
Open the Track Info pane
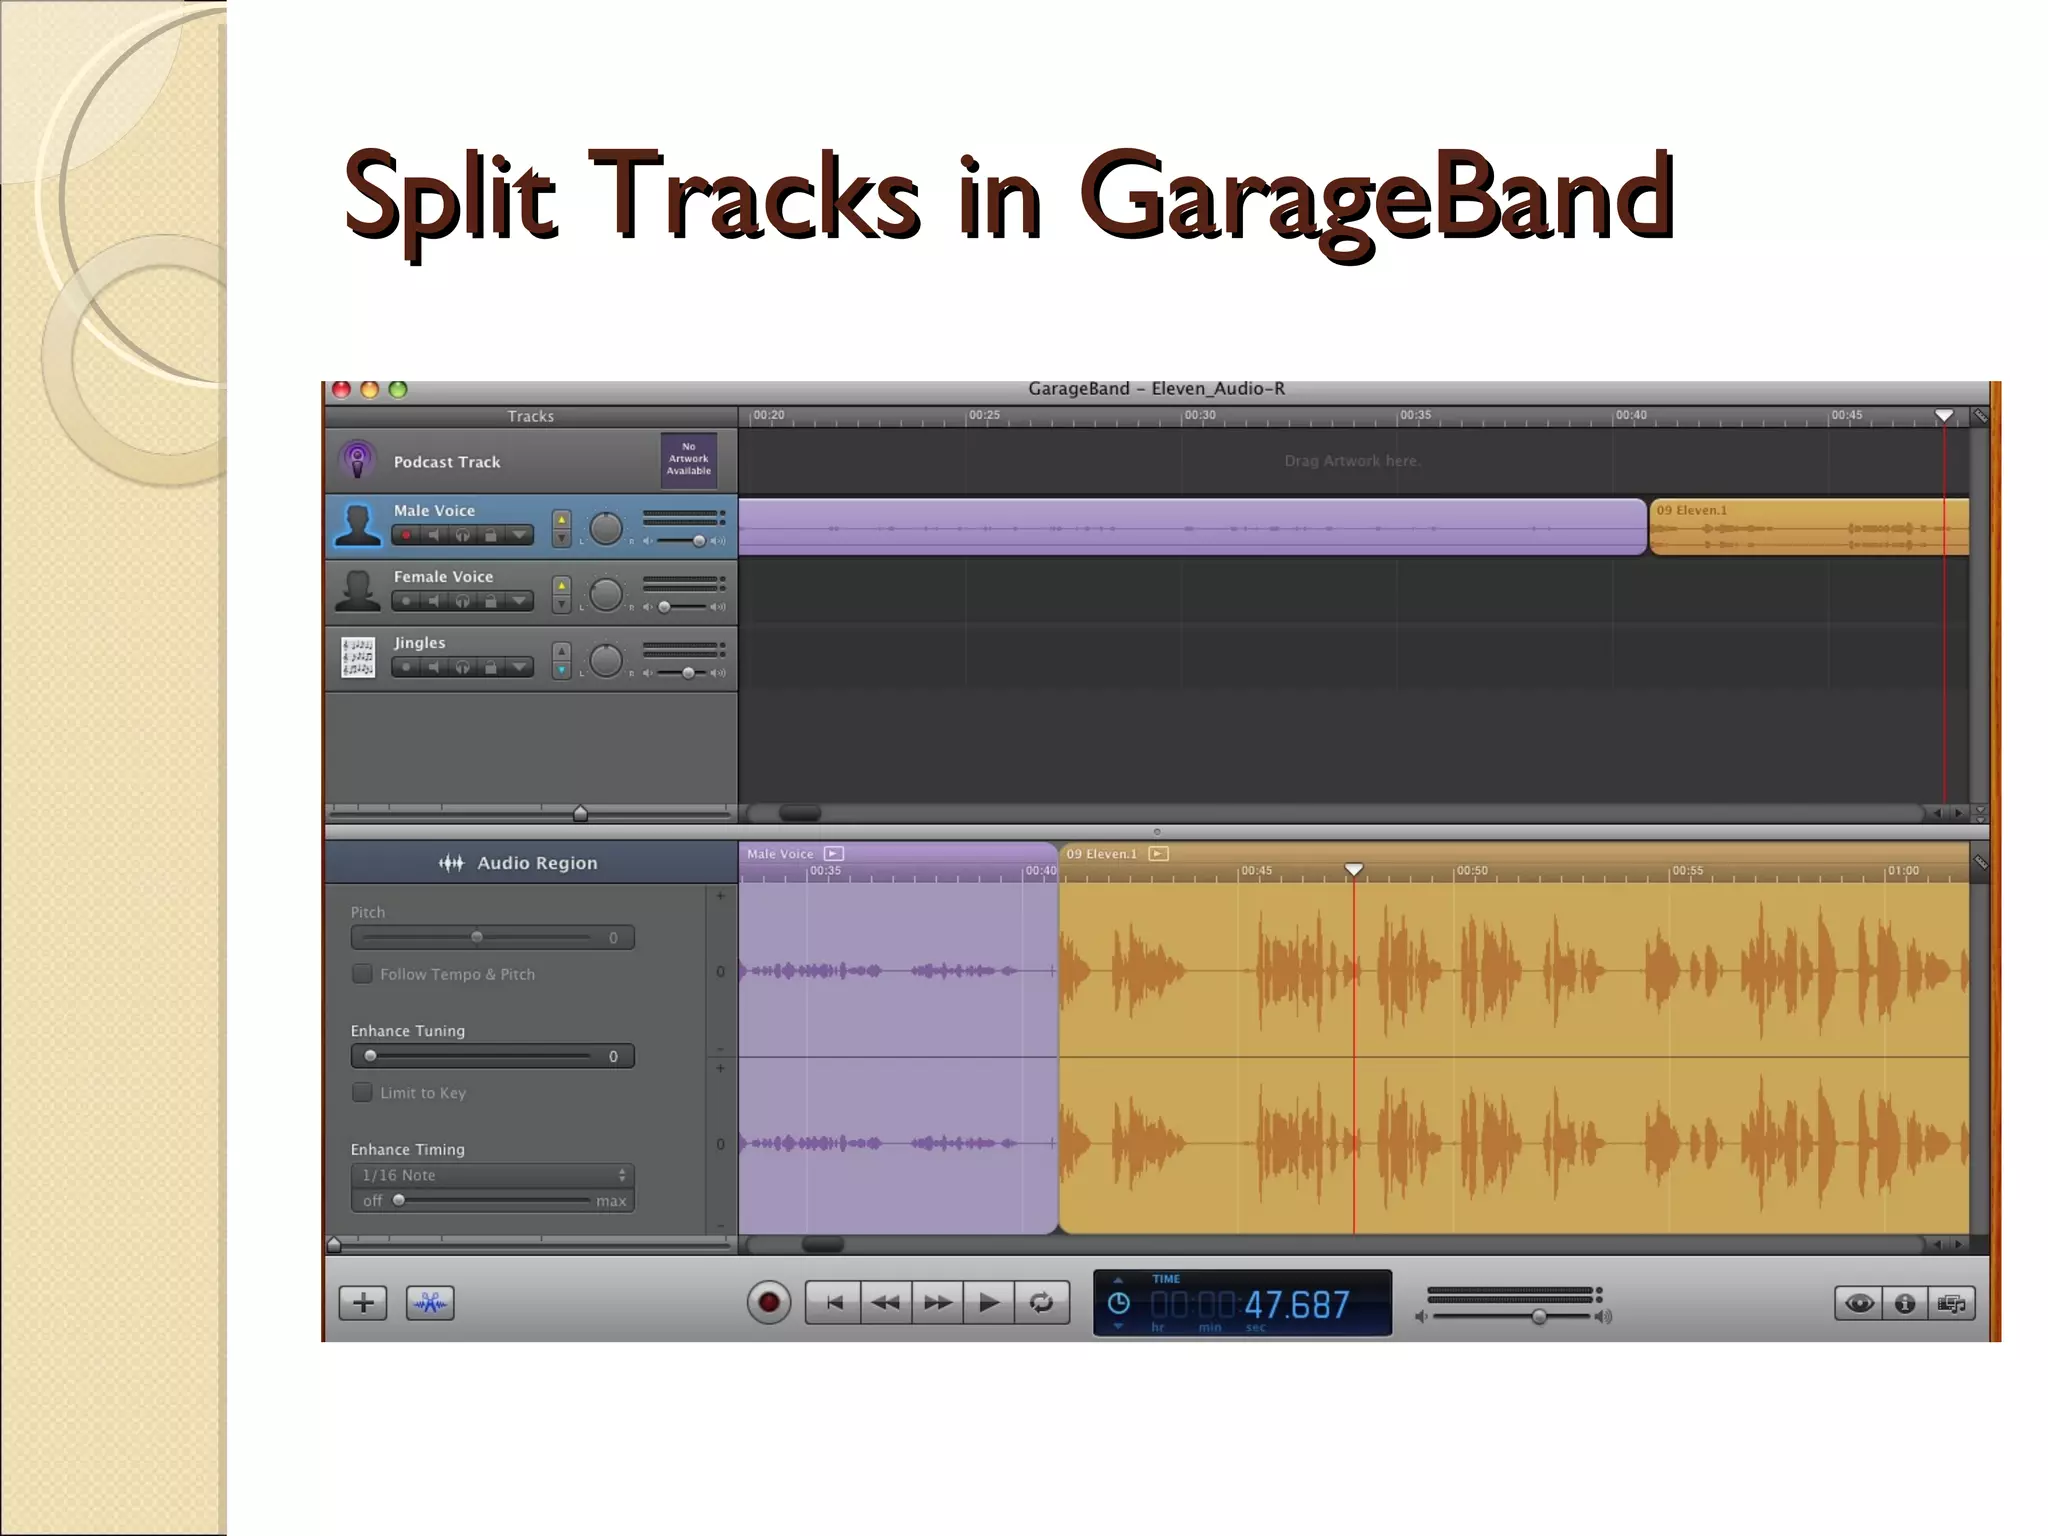click(x=1905, y=1303)
